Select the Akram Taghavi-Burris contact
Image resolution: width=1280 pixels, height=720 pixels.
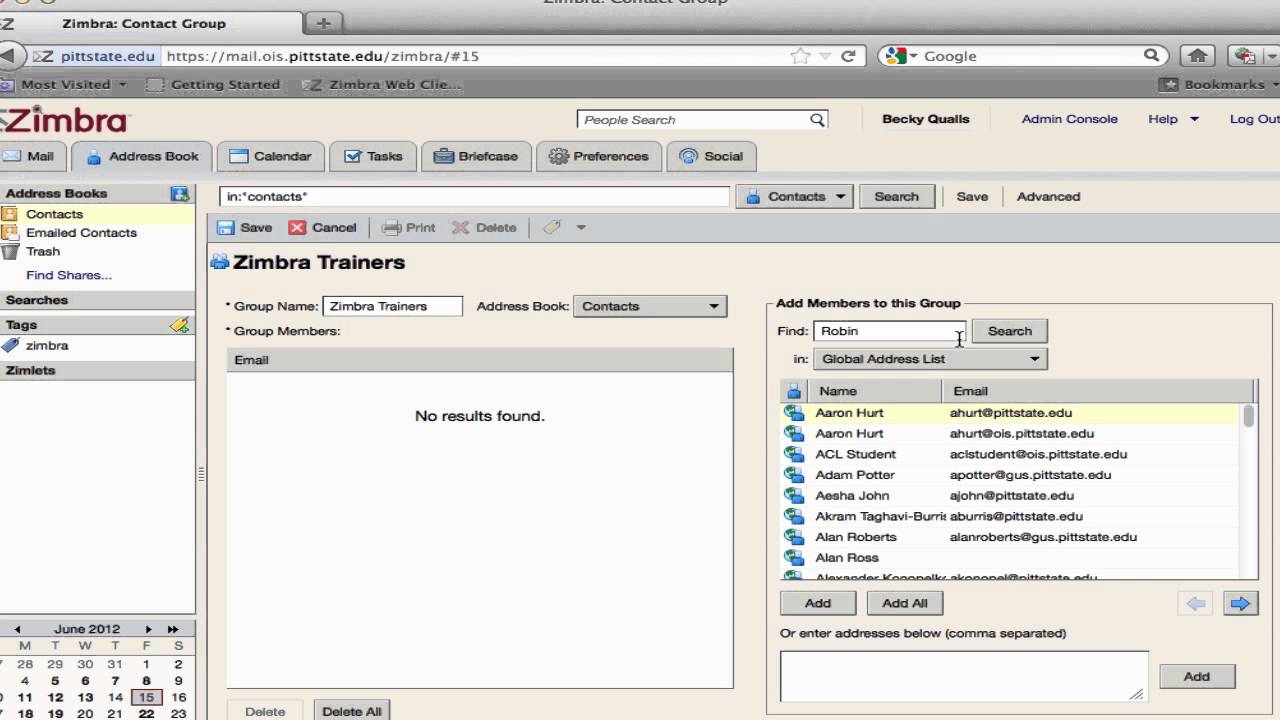pyautogui.click(x=1010, y=517)
